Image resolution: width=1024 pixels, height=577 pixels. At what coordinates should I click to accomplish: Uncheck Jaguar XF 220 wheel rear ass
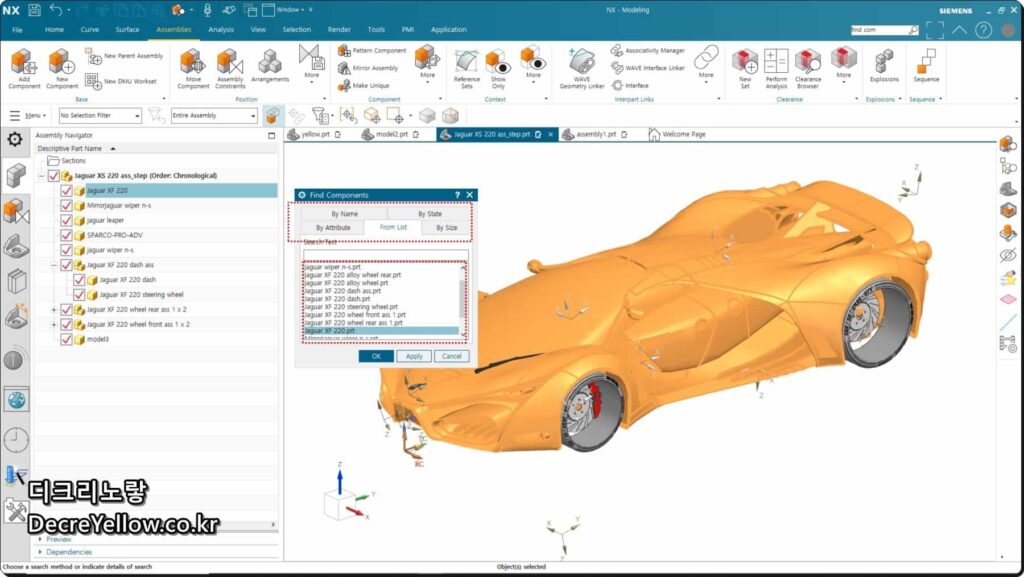tap(66, 309)
